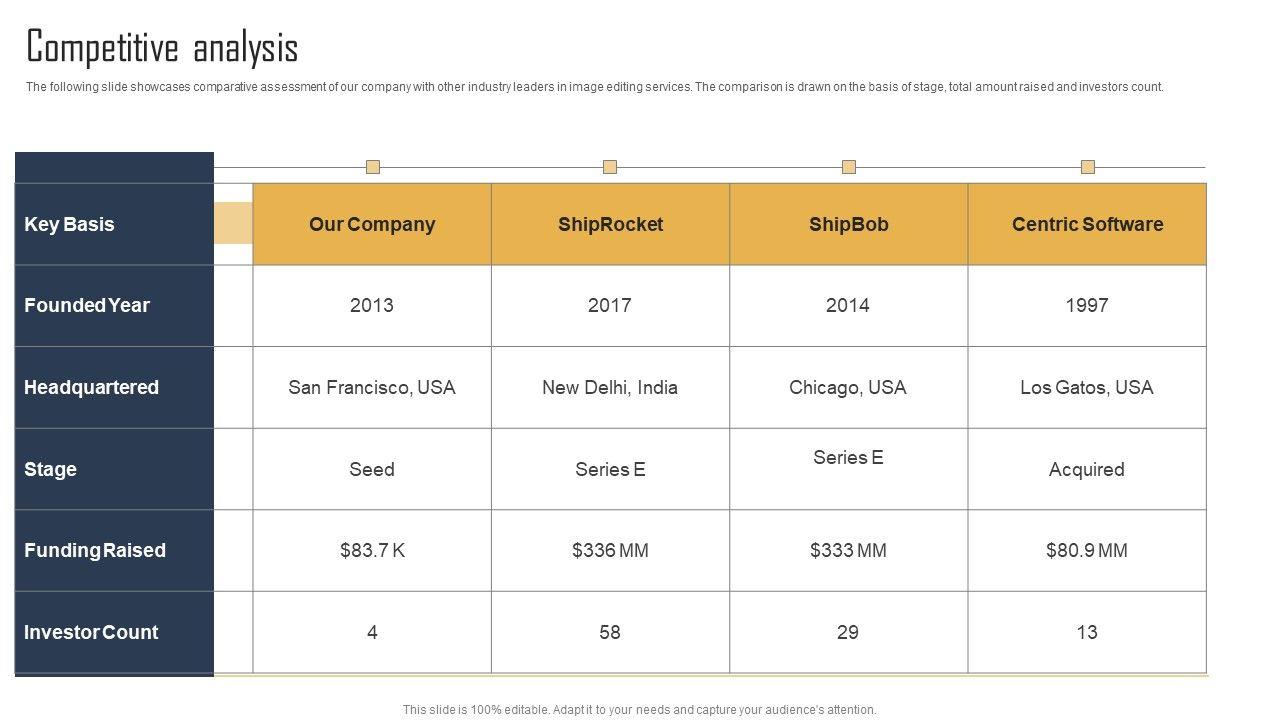1280x720 pixels.
Task: Select the Funding Raised row label
Action: (x=95, y=550)
